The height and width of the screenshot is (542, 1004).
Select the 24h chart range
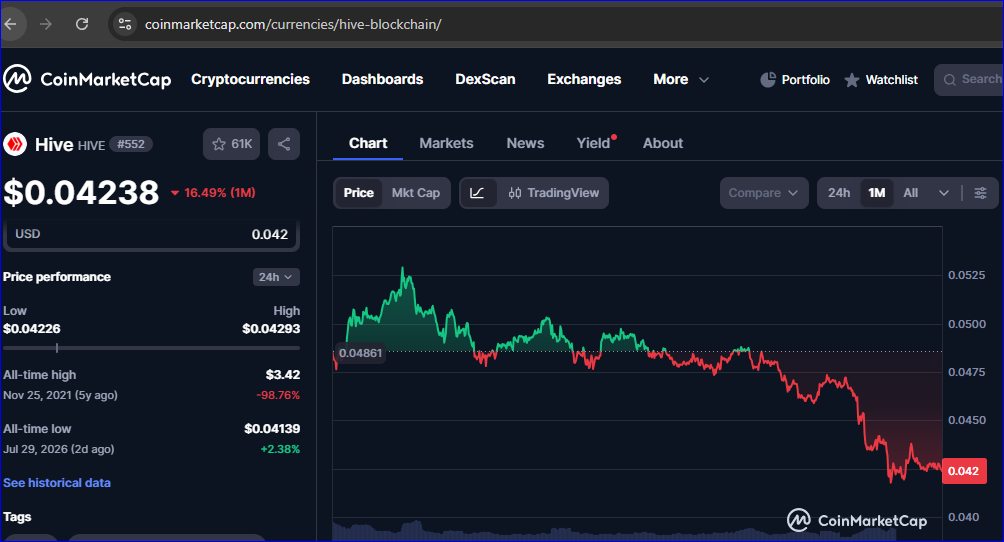pos(839,193)
